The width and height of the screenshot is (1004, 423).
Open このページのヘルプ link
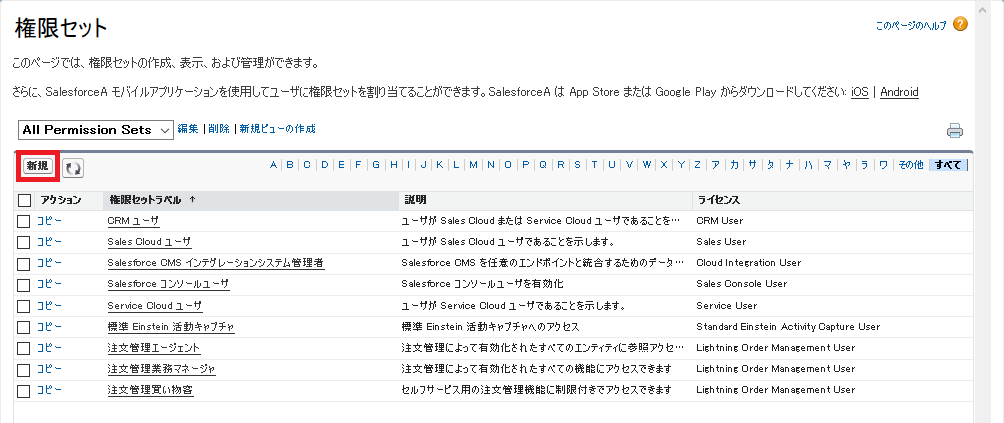point(911,26)
